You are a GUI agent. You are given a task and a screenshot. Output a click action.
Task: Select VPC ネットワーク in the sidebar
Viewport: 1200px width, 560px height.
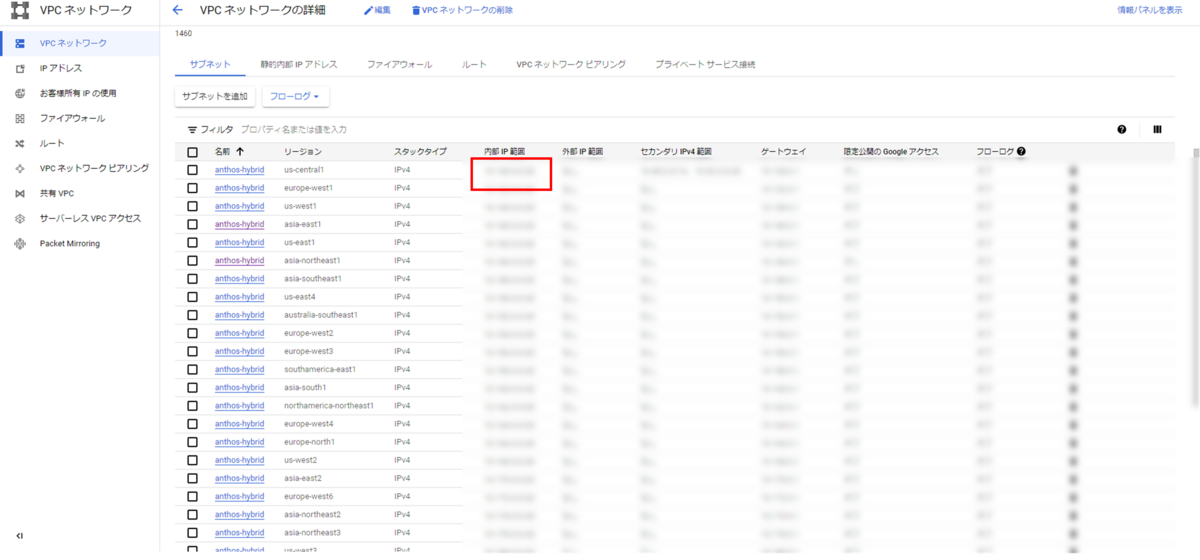click(80, 44)
